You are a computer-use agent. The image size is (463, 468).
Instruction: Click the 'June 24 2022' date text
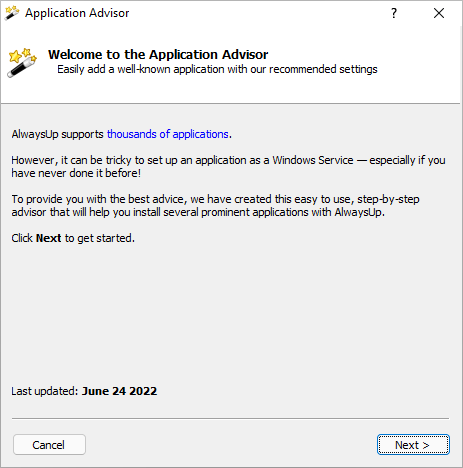[119, 391]
